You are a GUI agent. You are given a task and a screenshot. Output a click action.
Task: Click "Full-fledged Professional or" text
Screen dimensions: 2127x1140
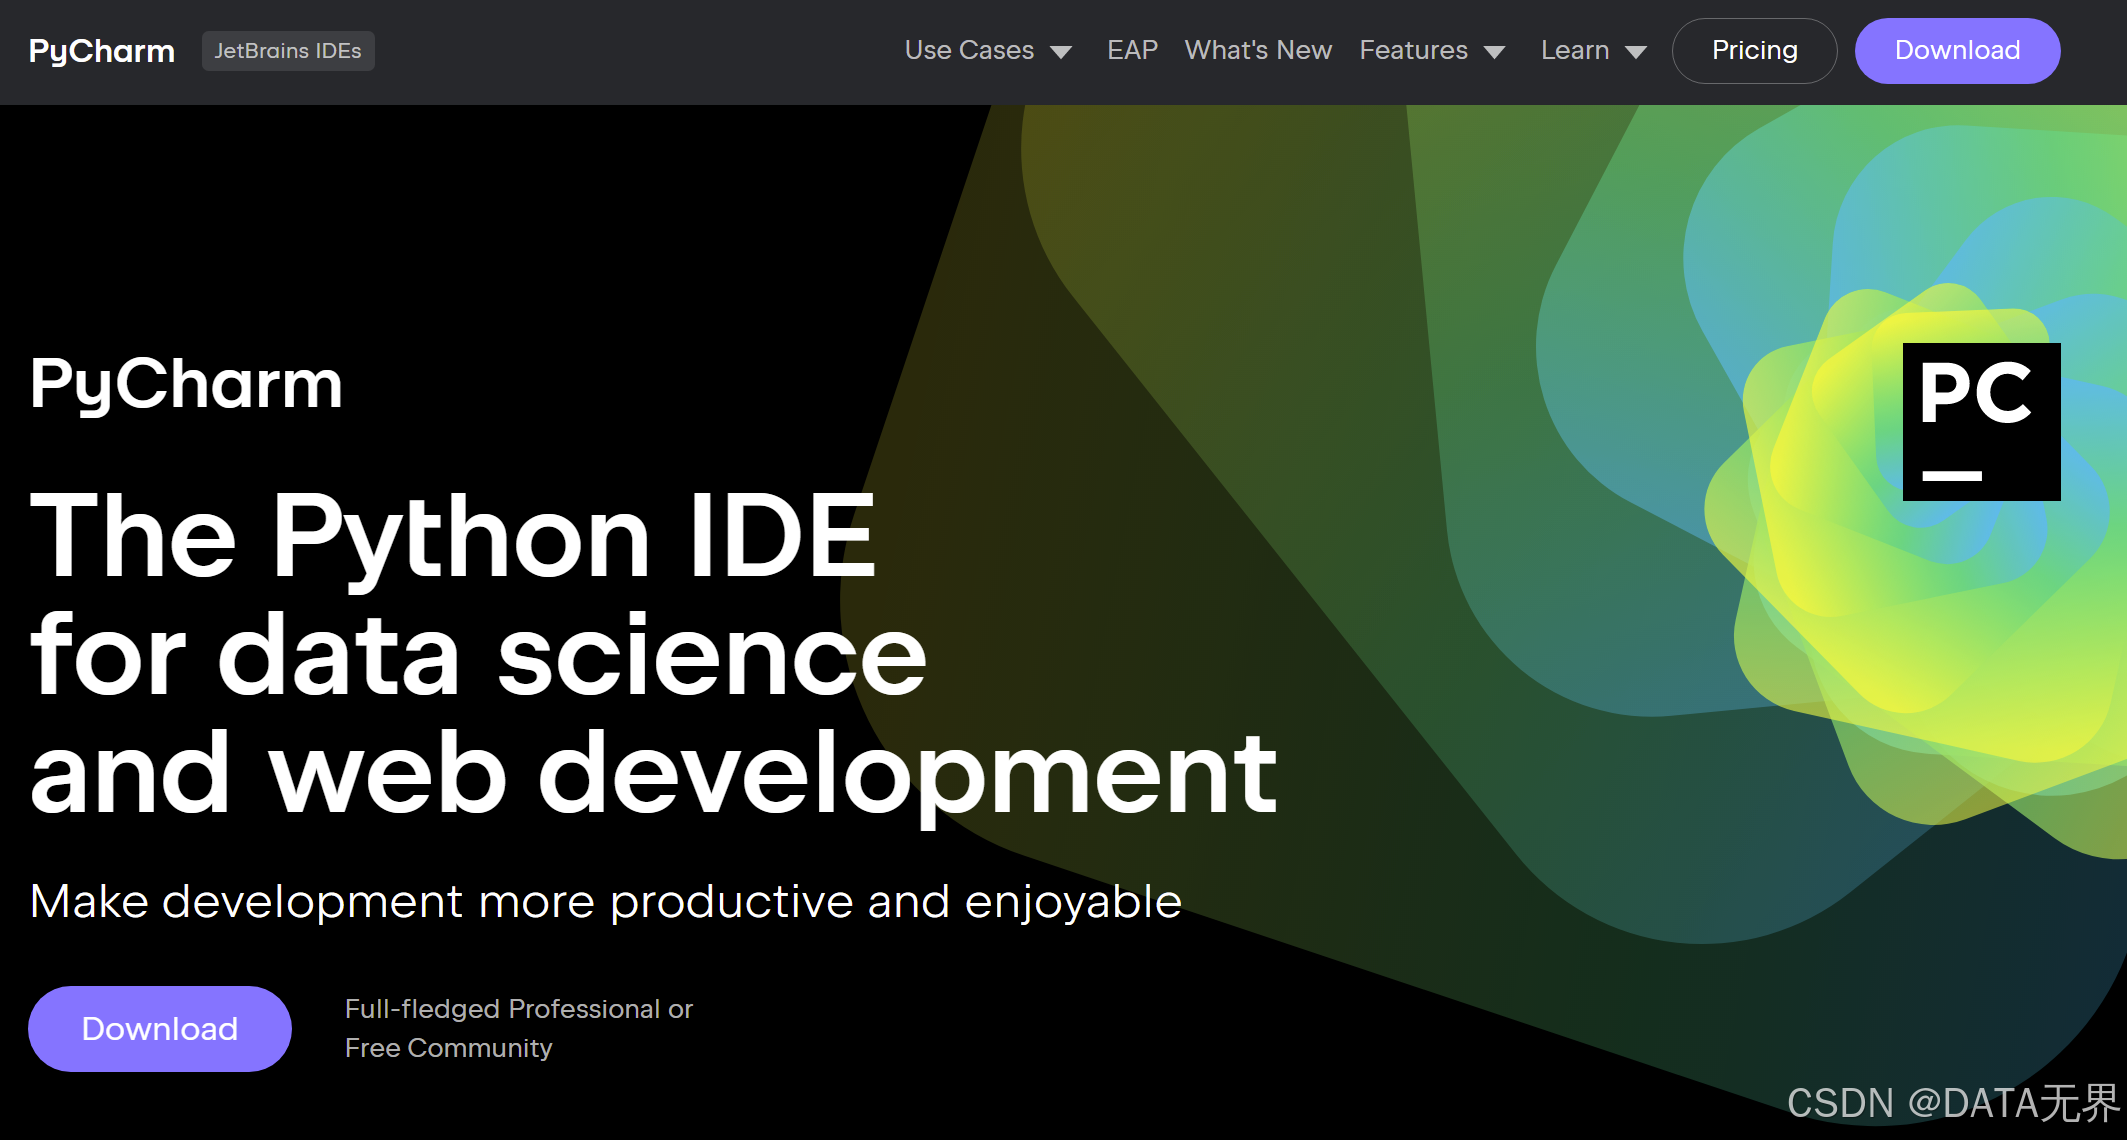pyautogui.click(x=519, y=1009)
